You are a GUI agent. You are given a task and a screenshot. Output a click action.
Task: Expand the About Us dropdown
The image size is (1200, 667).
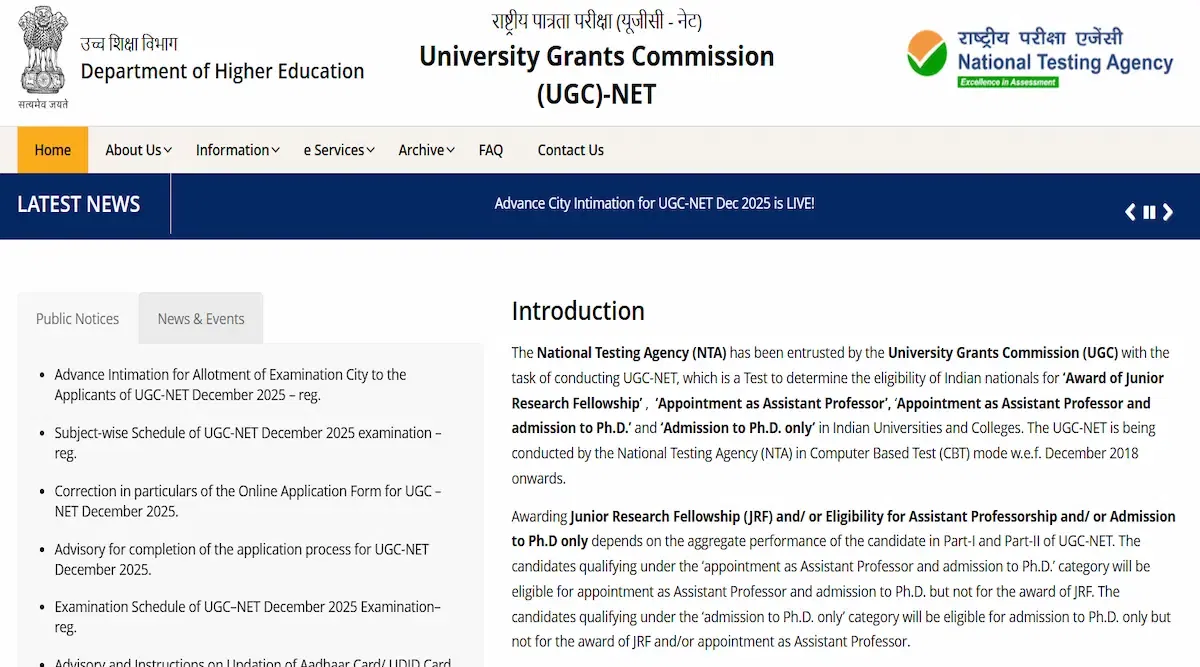click(x=137, y=150)
